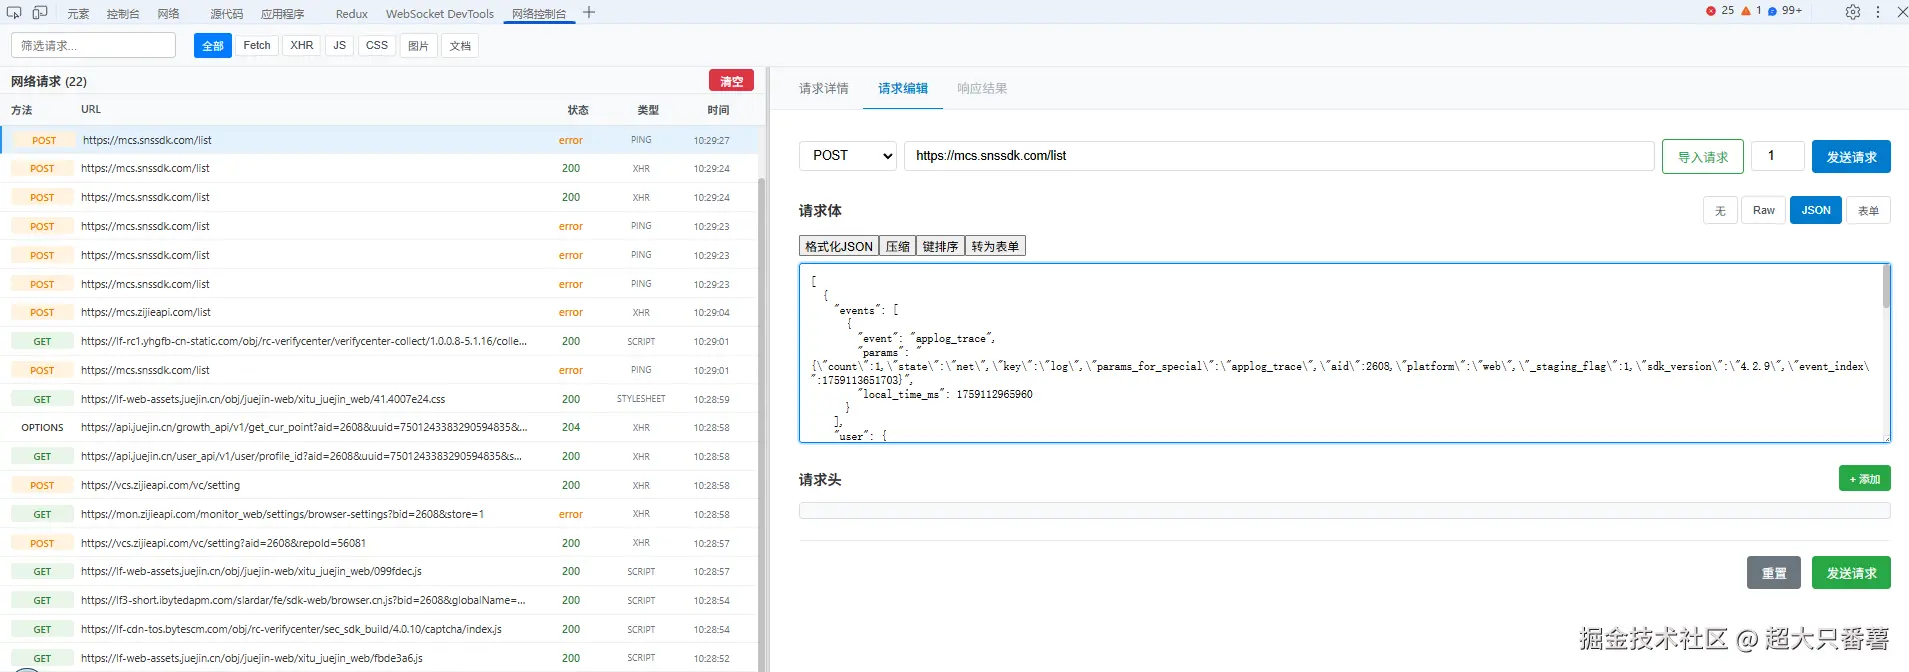Filter requests by XHR

[302, 45]
